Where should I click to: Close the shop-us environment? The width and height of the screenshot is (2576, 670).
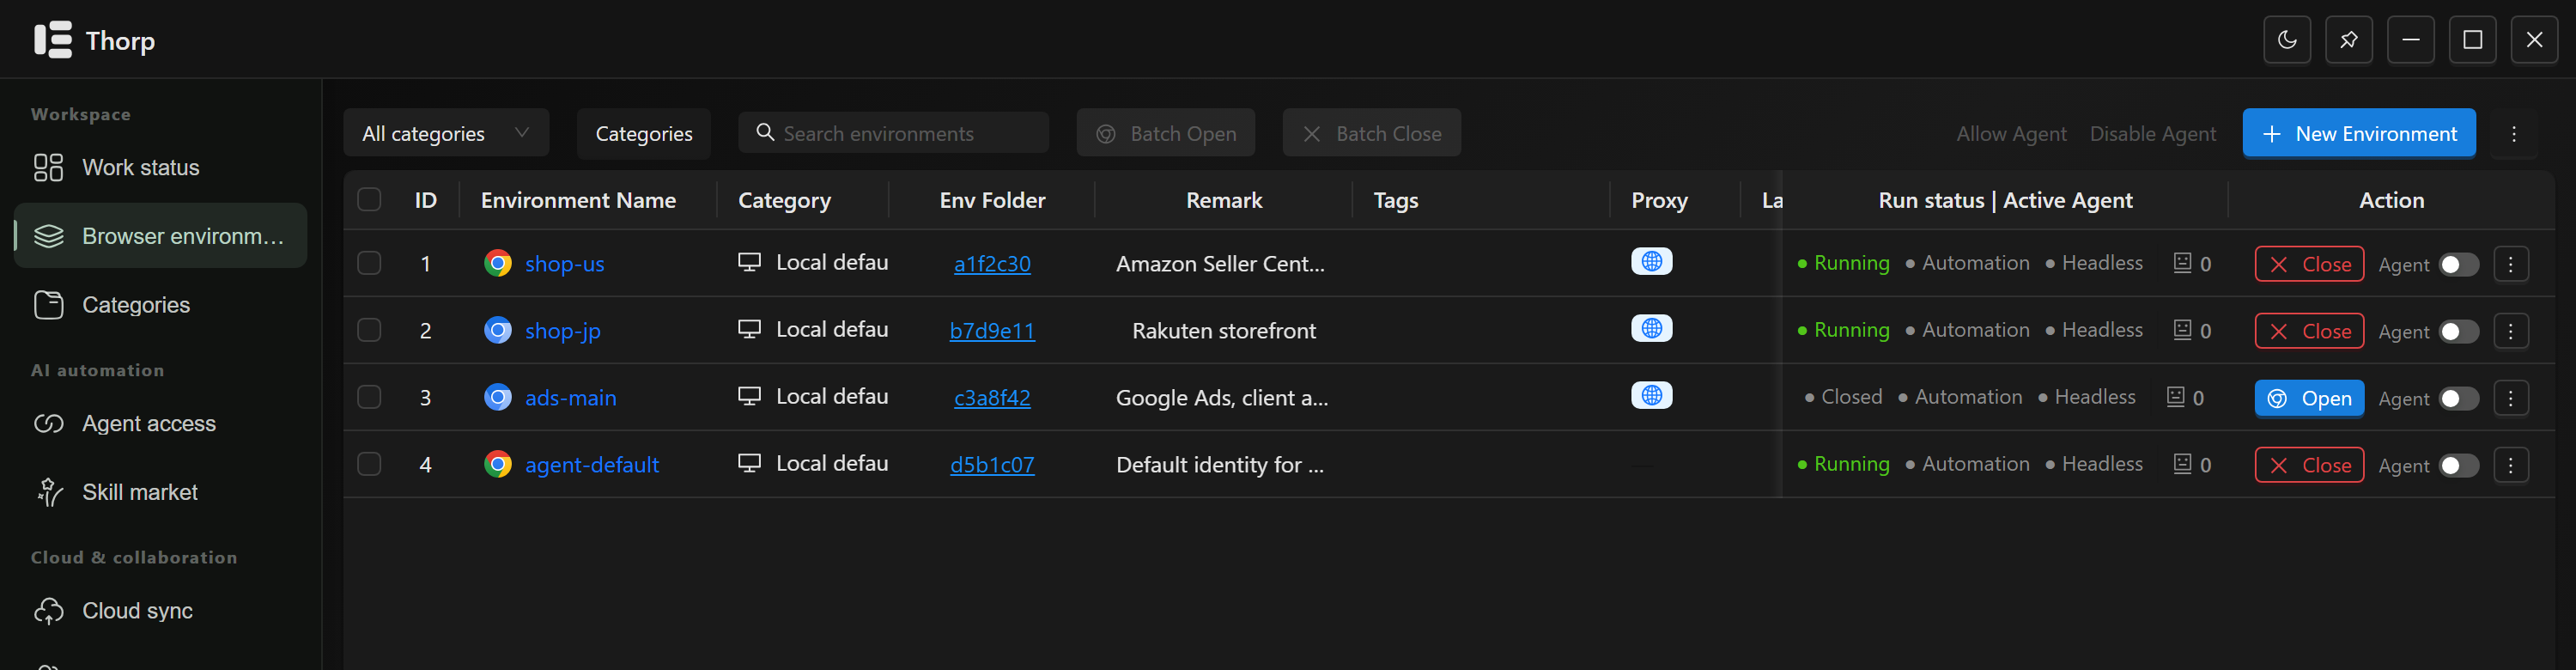tap(2309, 264)
